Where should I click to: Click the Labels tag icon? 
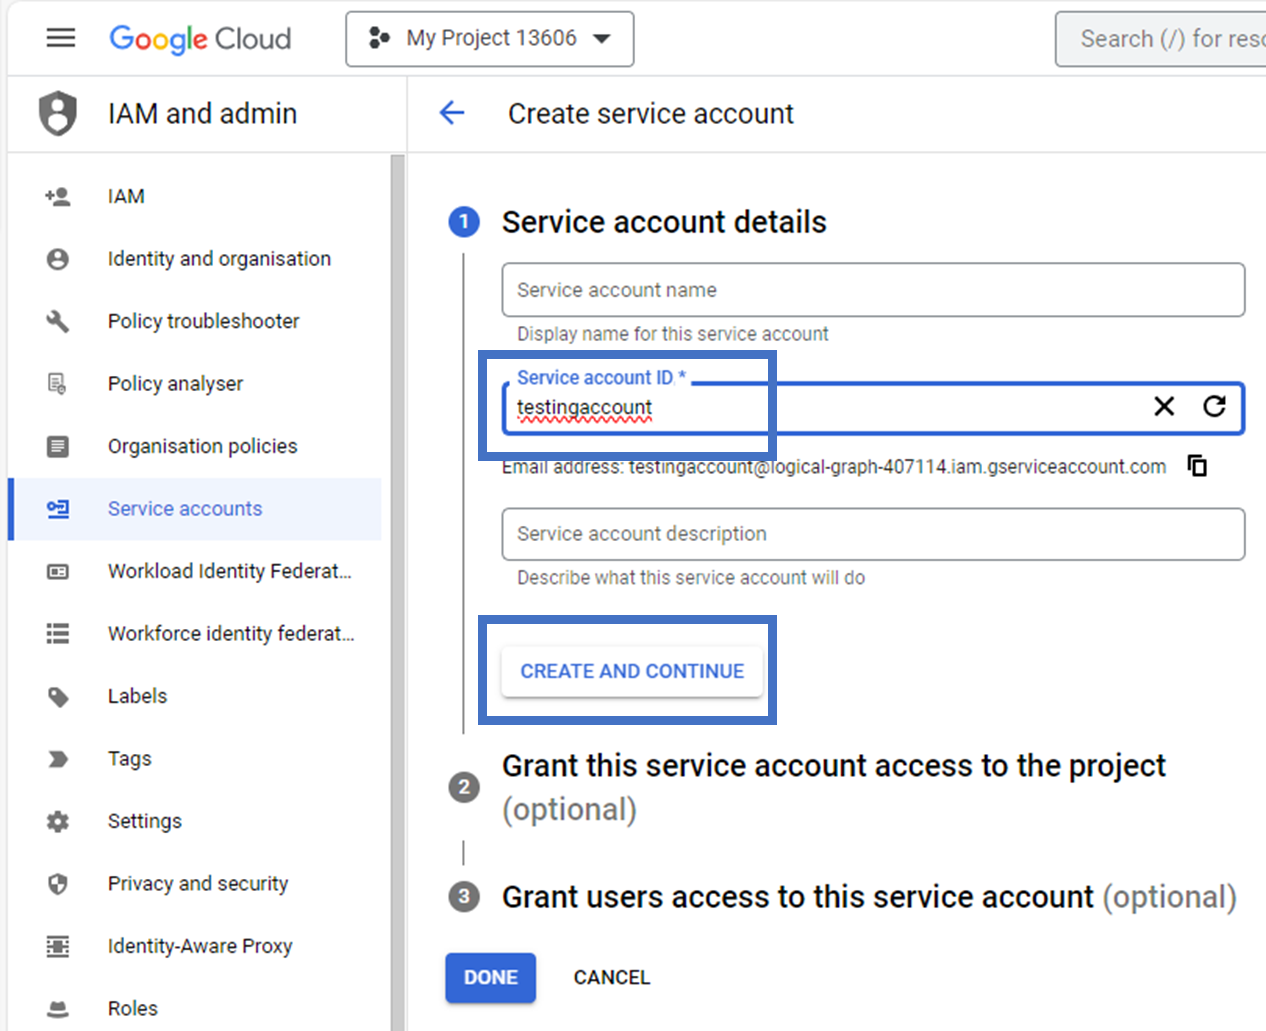pos(60,696)
